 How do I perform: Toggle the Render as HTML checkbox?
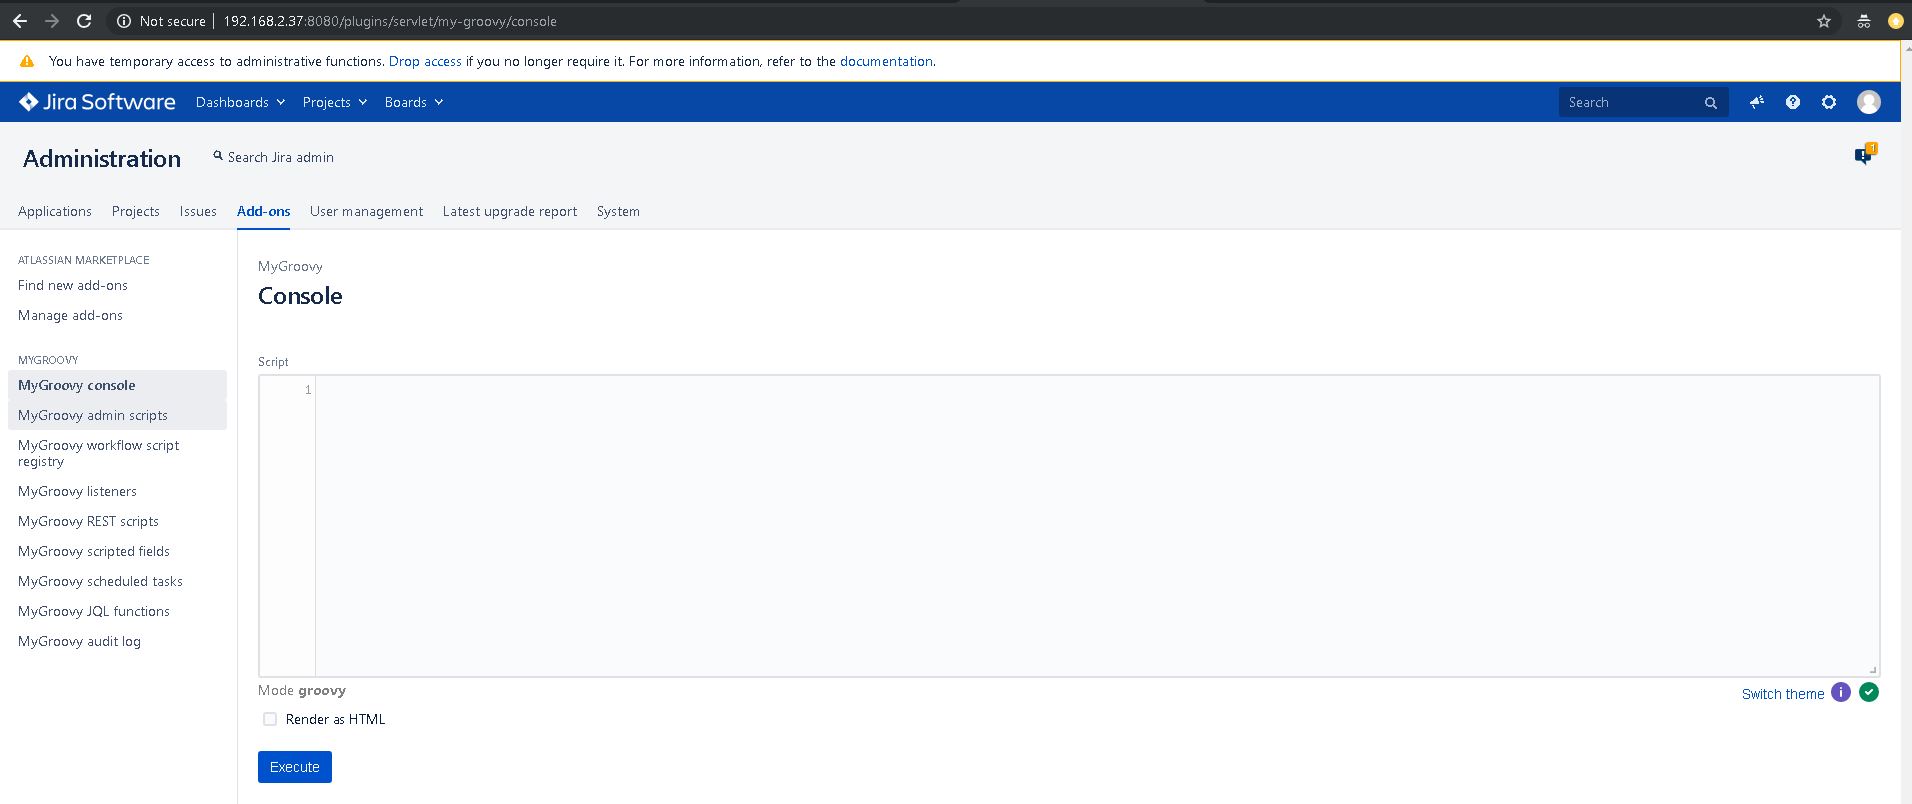(x=270, y=719)
